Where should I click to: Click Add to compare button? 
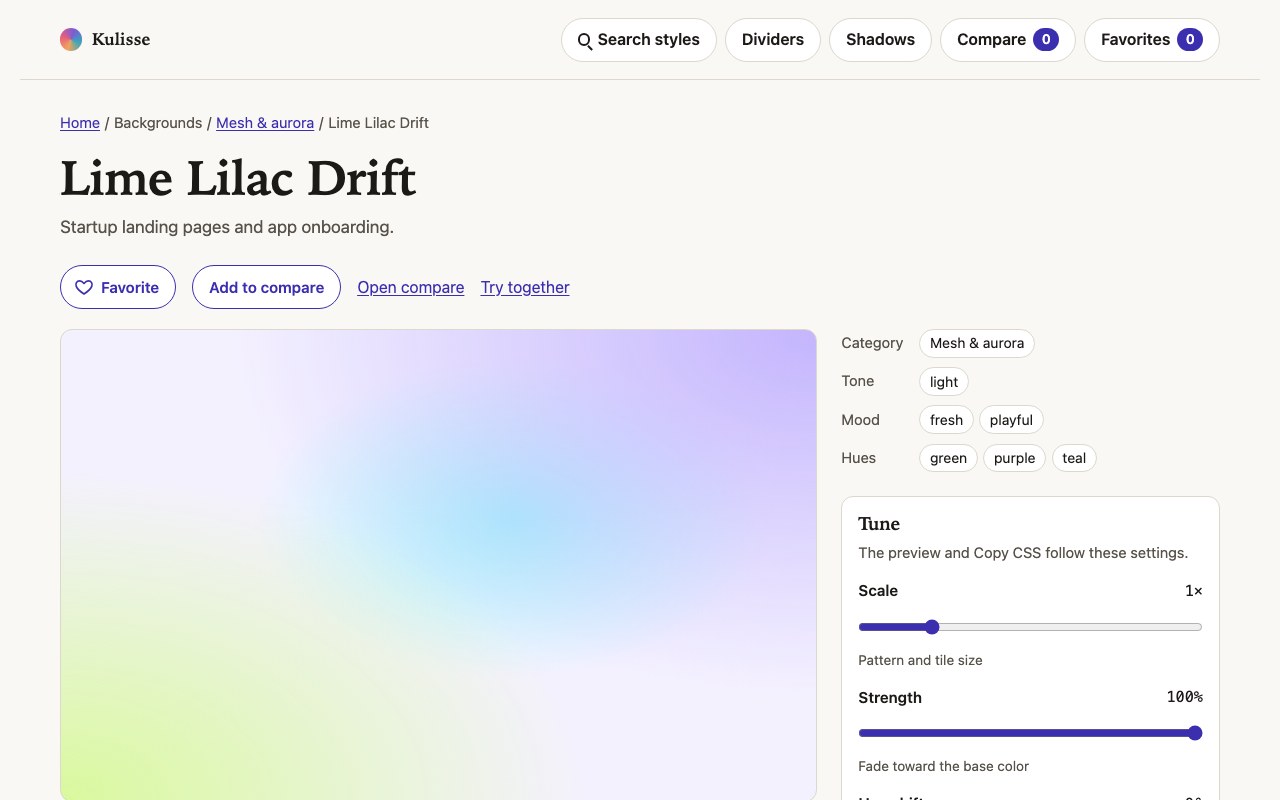tap(266, 287)
